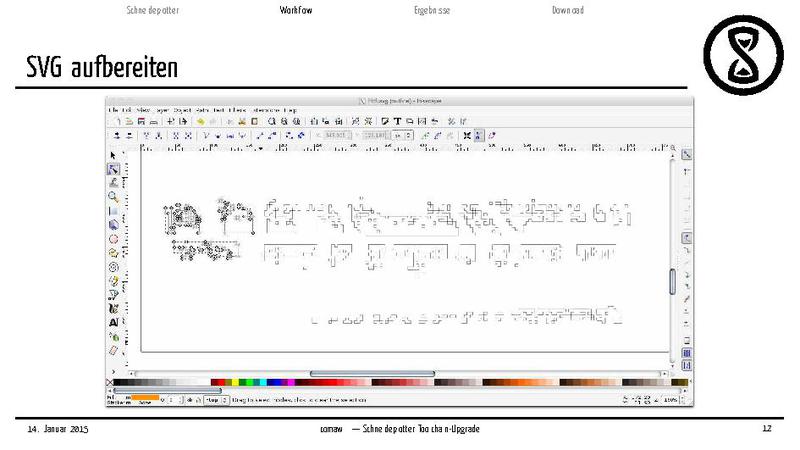Select the Pencil freehand tool
The width and height of the screenshot is (800, 450).
[113, 281]
